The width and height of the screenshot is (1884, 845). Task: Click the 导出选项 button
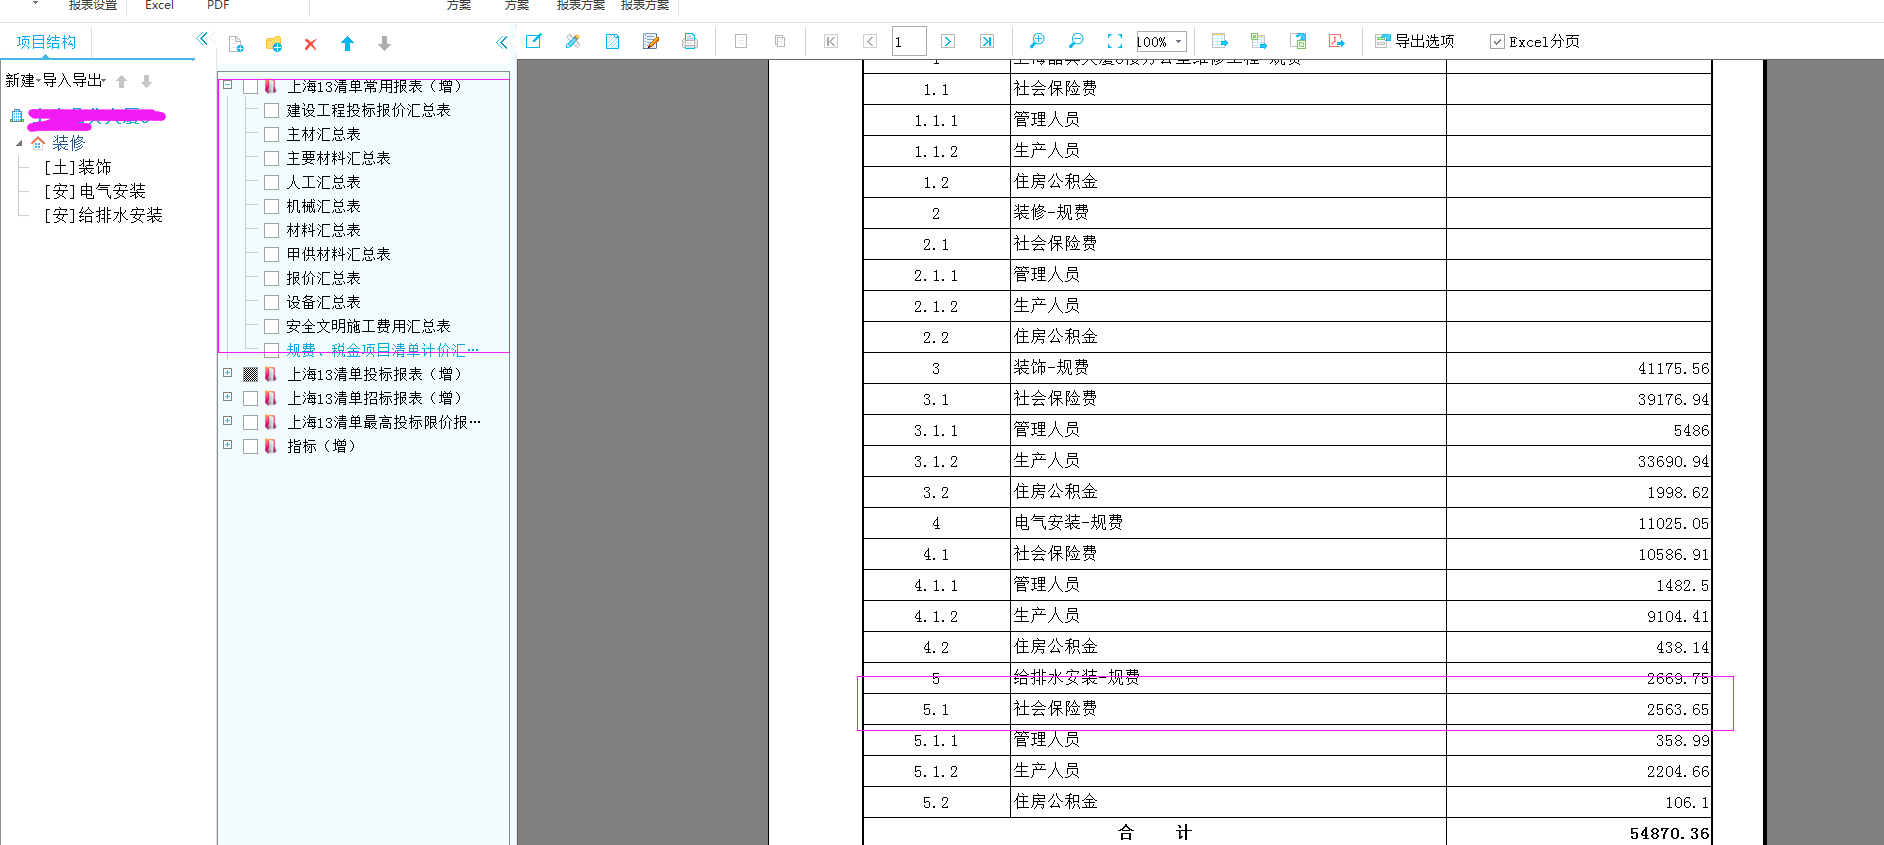tap(1415, 41)
